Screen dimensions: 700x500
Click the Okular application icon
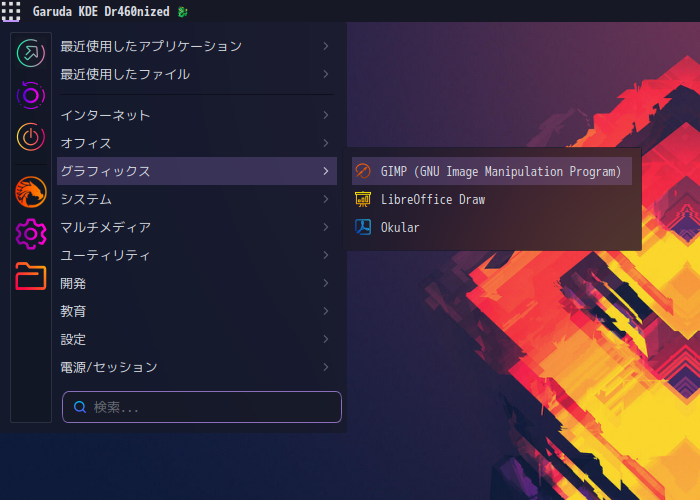point(363,227)
